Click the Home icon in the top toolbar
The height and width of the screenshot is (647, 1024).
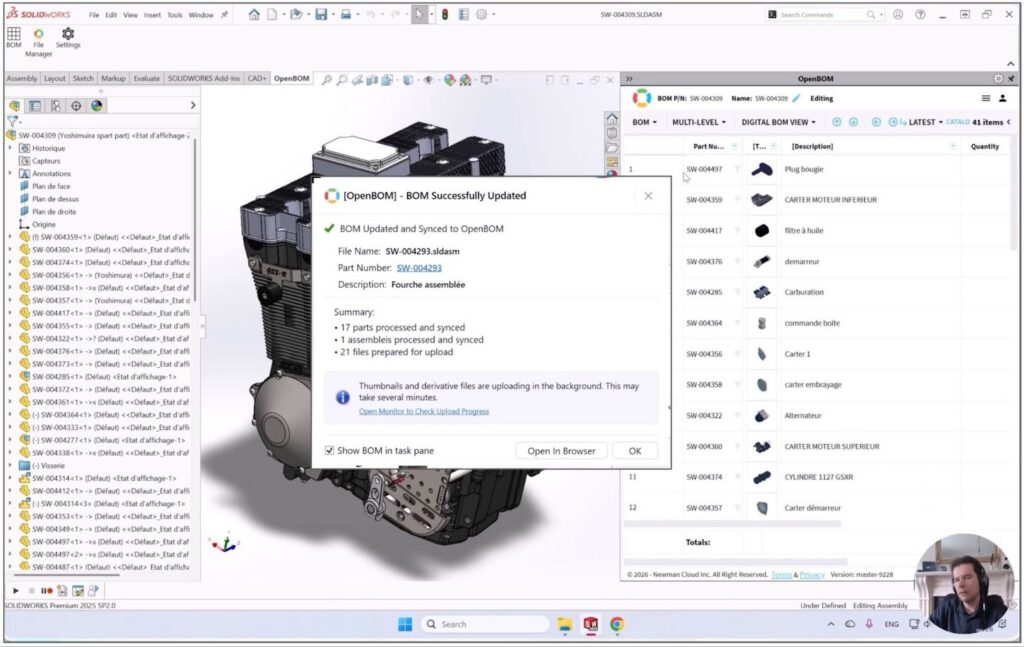click(254, 15)
